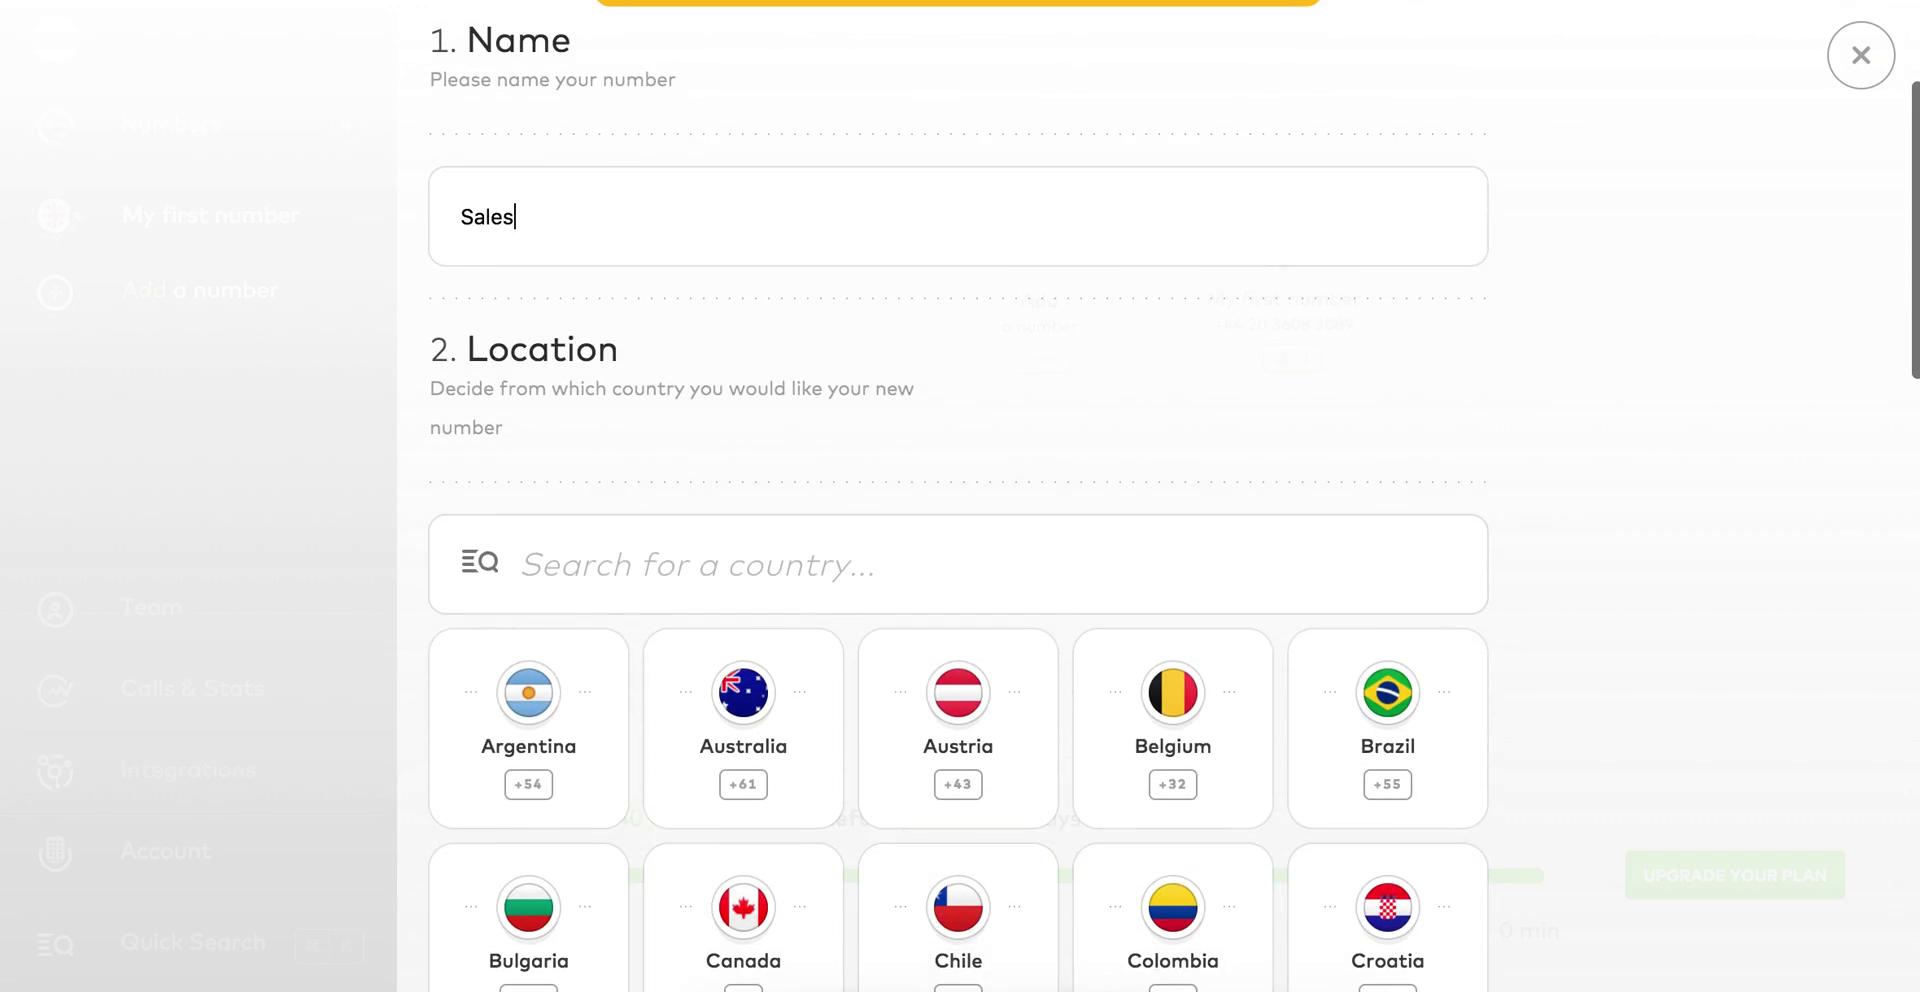Click the +54 dial code badge
Screen dimensions: 1920x992
point(528,784)
